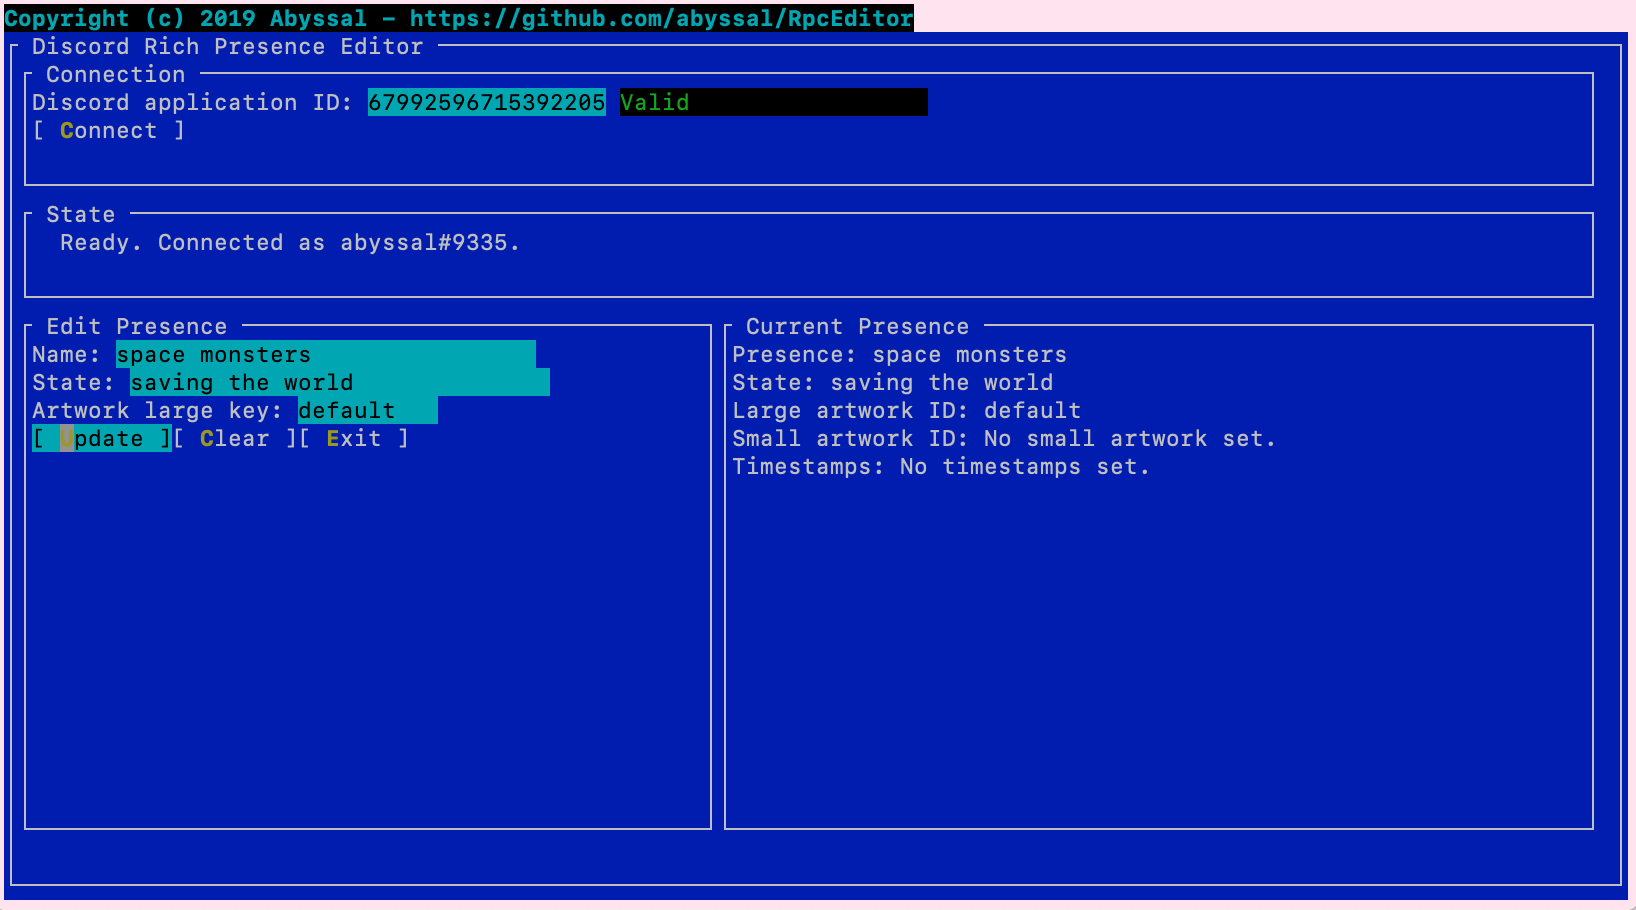Click the 'Current Presence' frame title
1636x910 pixels.
pyautogui.click(x=858, y=327)
